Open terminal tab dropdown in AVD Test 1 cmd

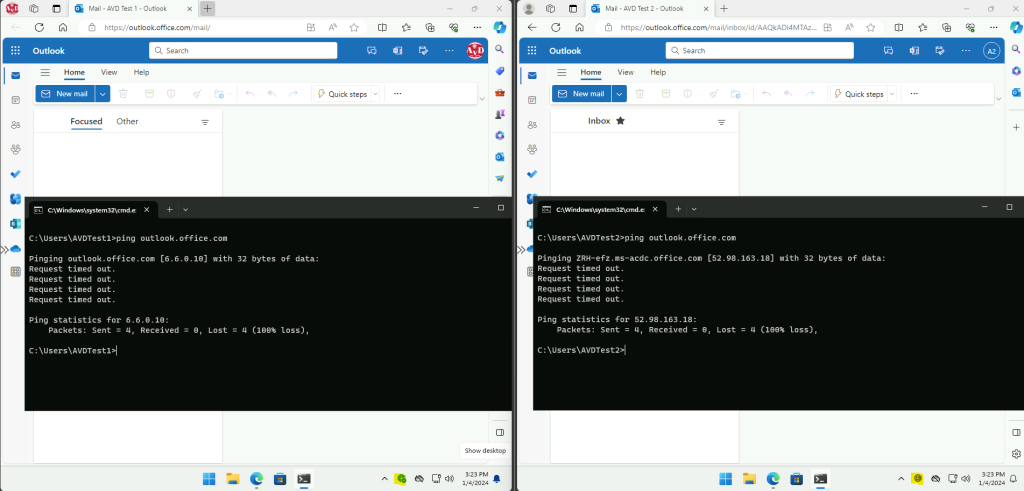point(185,210)
